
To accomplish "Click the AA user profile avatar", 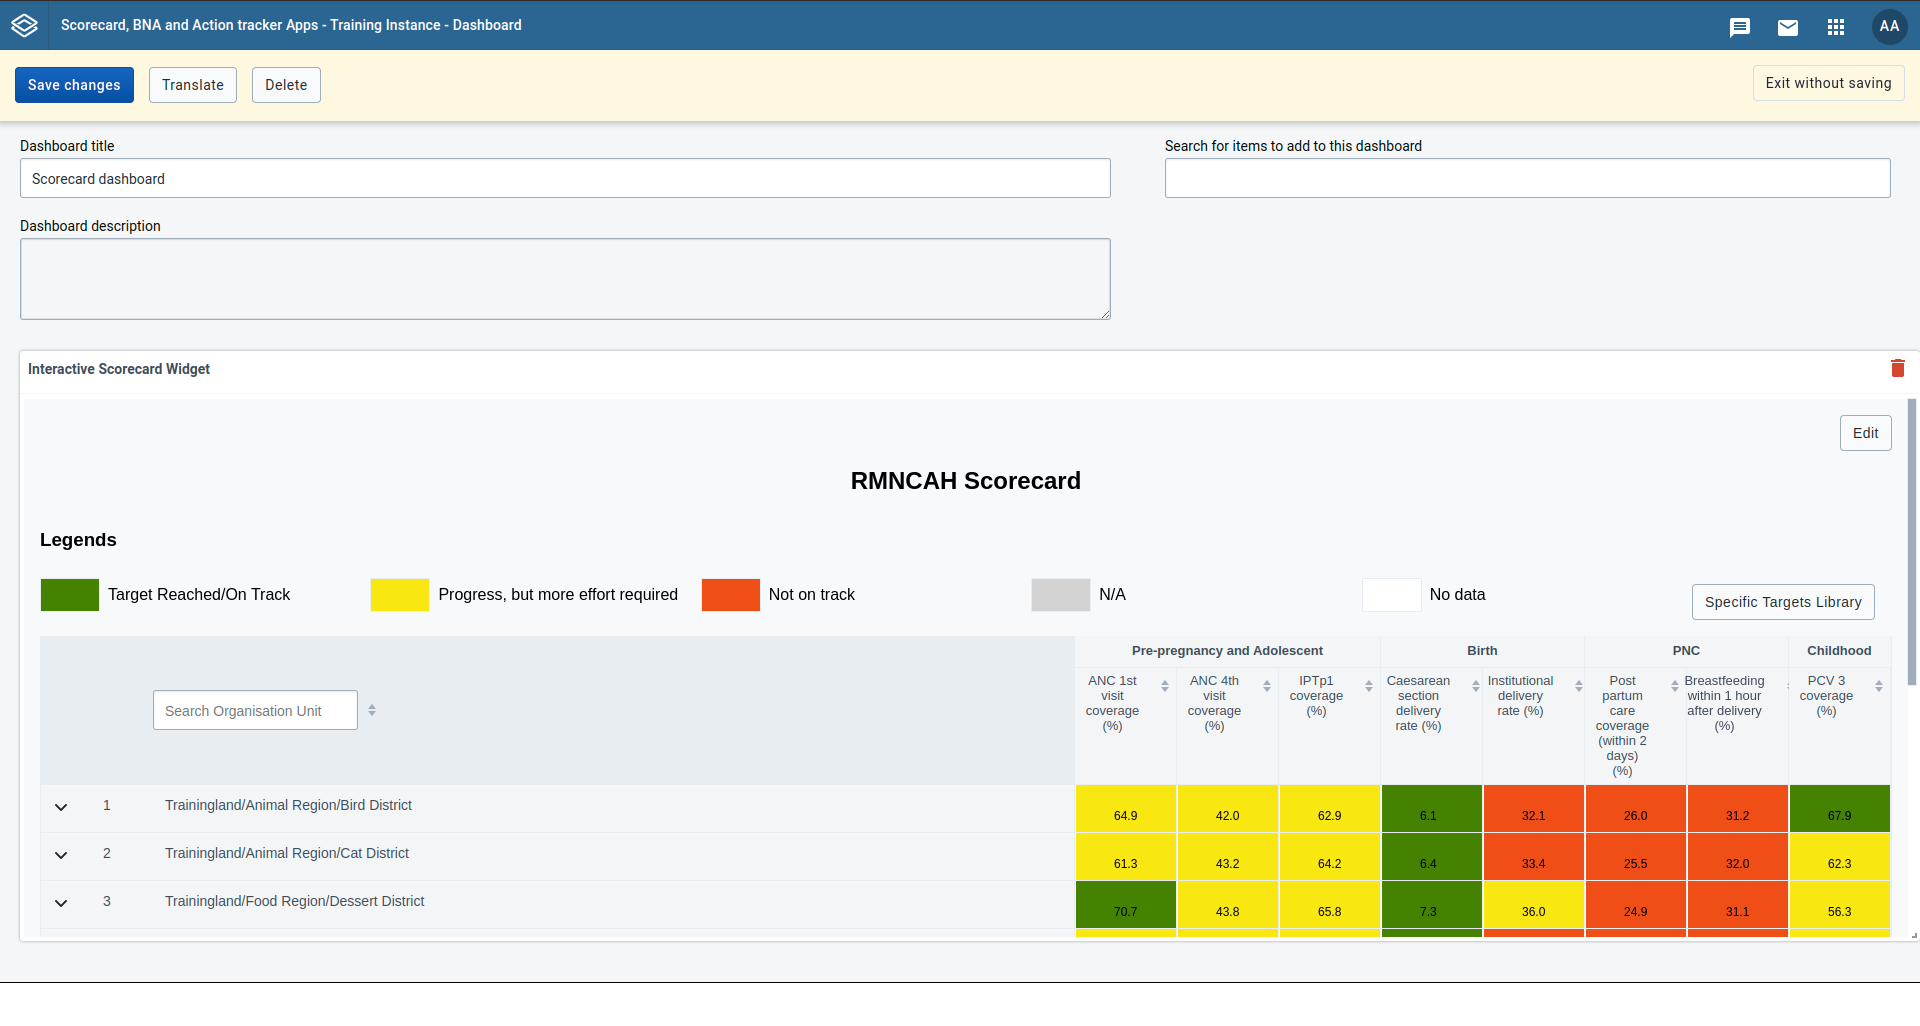I will (1889, 26).
